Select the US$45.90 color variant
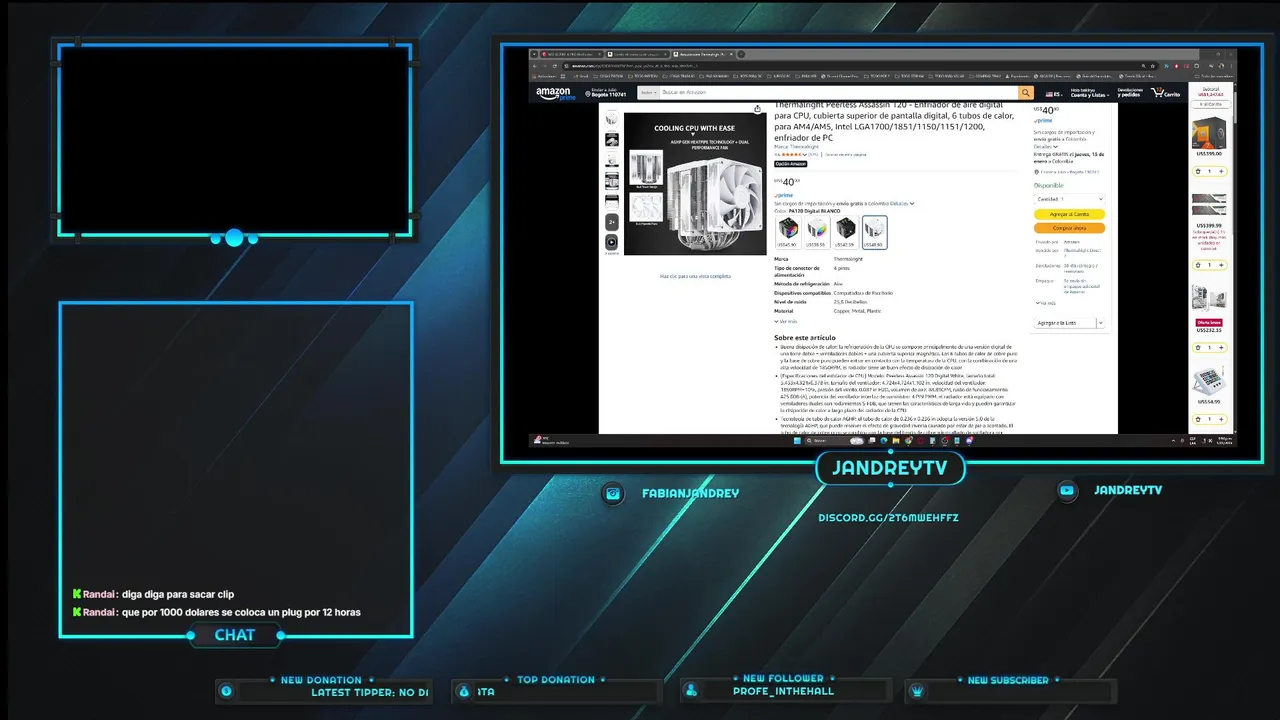Image resolution: width=1280 pixels, height=720 pixels. tap(788, 232)
